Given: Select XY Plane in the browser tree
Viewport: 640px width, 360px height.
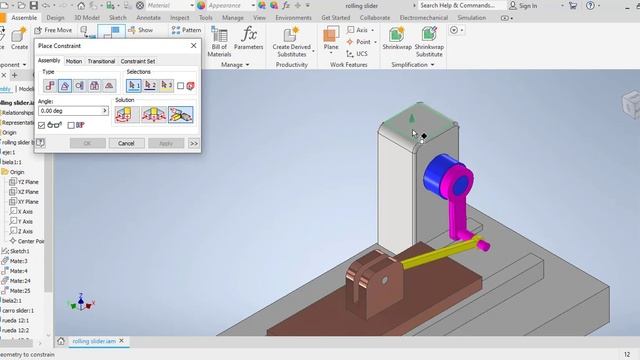Looking at the screenshot, I should click(24, 202).
